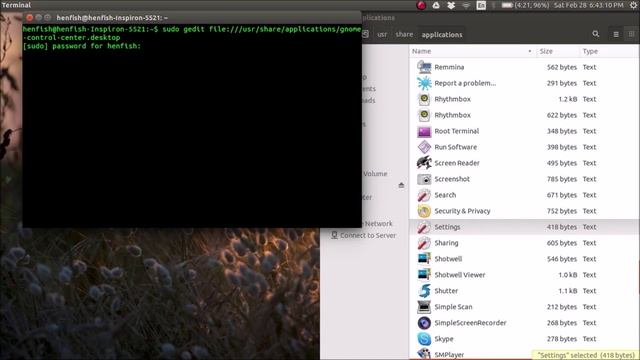640x360 pixels.
Task: Click the Root Terminal file name
Action: [x=456, y=131]
